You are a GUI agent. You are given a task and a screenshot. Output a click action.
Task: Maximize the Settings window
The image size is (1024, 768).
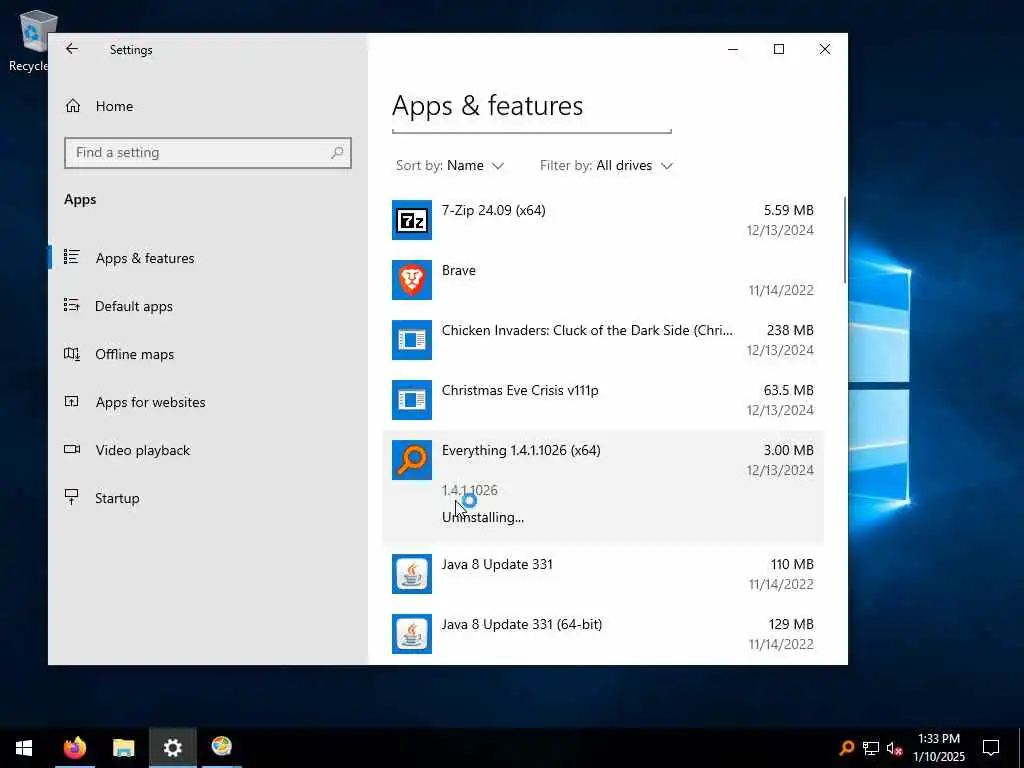[x=778, y=49]
